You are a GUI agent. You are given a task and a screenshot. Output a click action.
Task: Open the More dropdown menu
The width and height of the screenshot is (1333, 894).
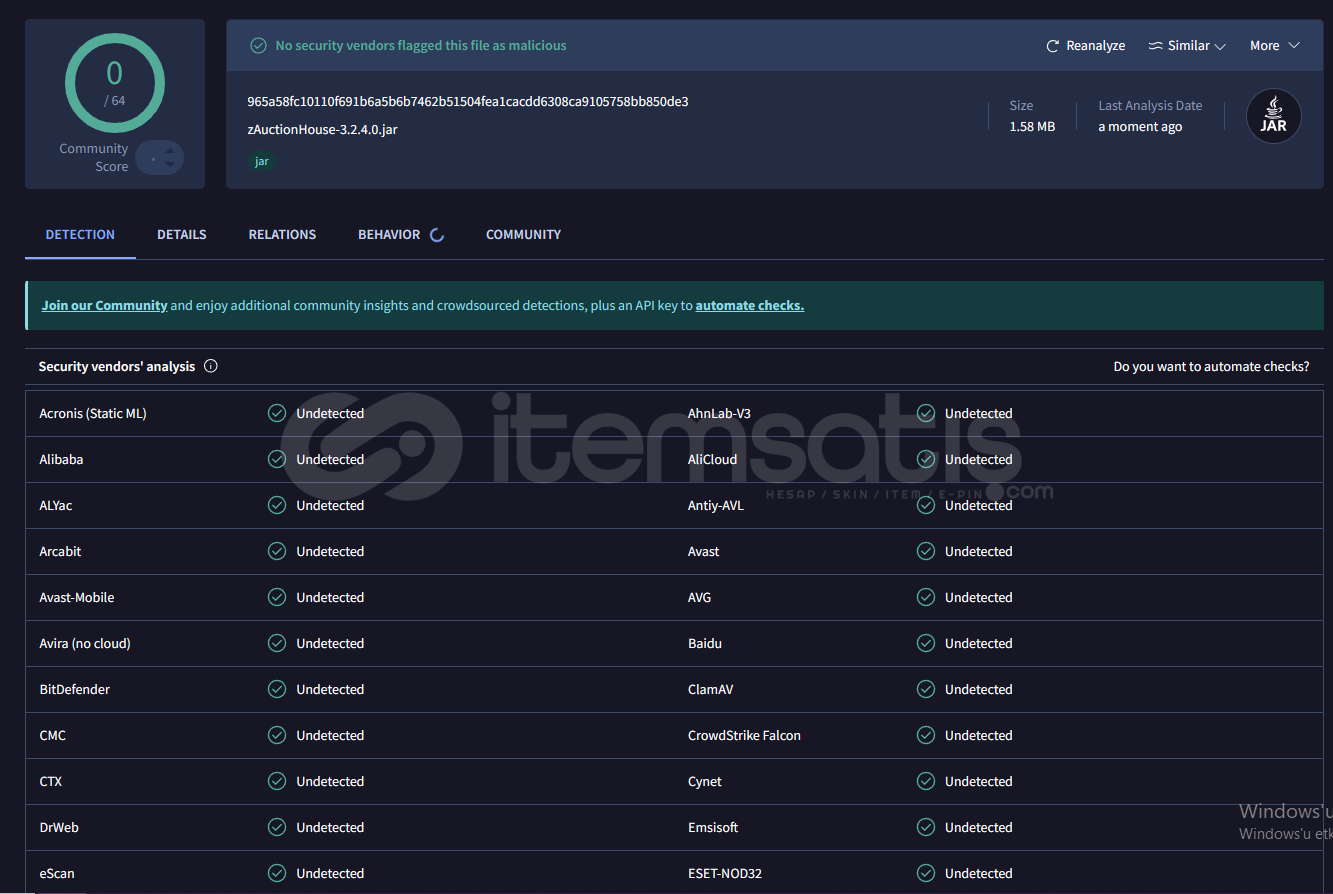click(1275, 46)
